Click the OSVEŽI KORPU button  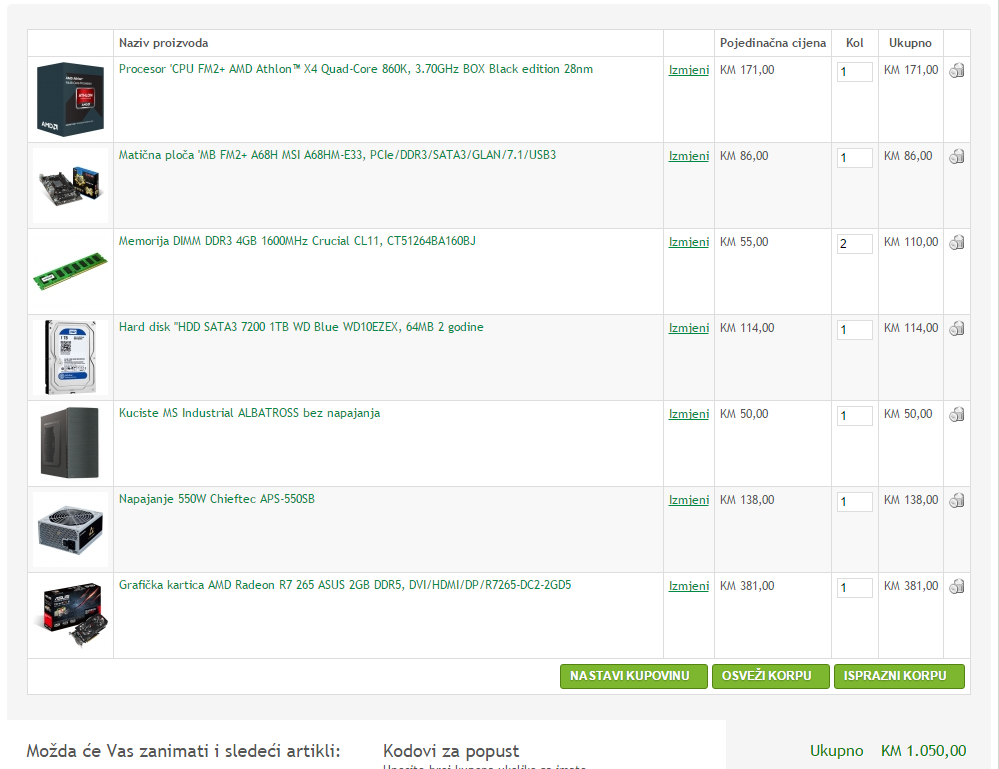[771, 676]
